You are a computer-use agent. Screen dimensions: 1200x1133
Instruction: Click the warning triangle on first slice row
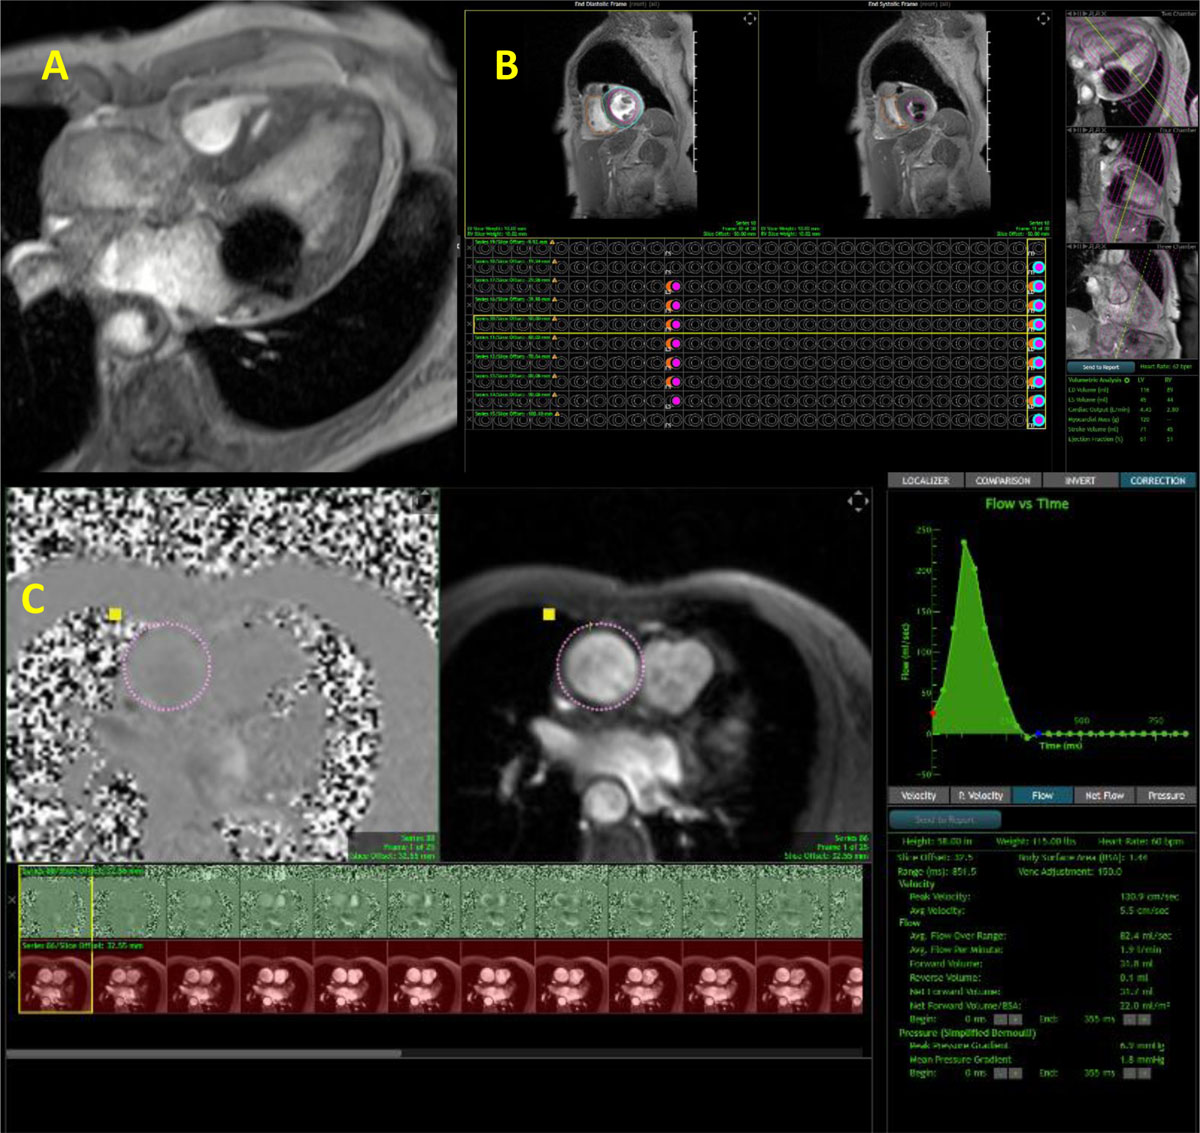tap(553, 242)
